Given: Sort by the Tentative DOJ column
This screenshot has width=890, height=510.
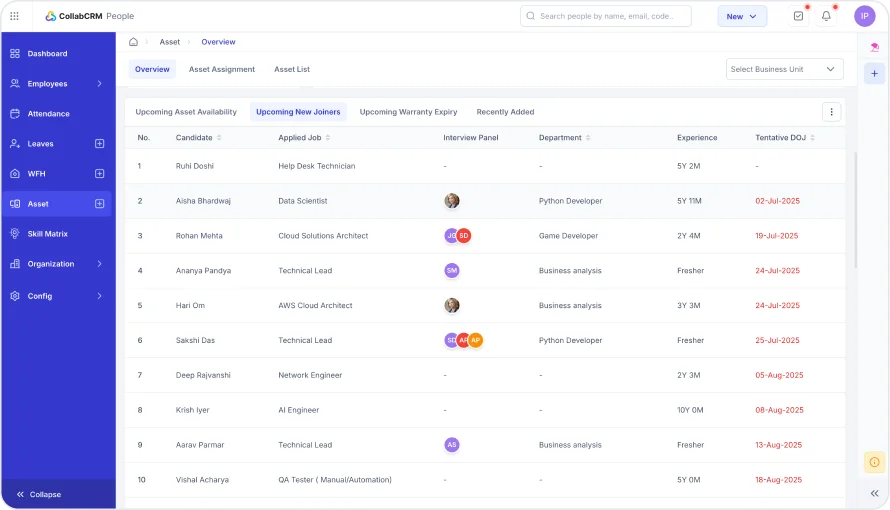Looking at the screenshot, I should [812, 137].
